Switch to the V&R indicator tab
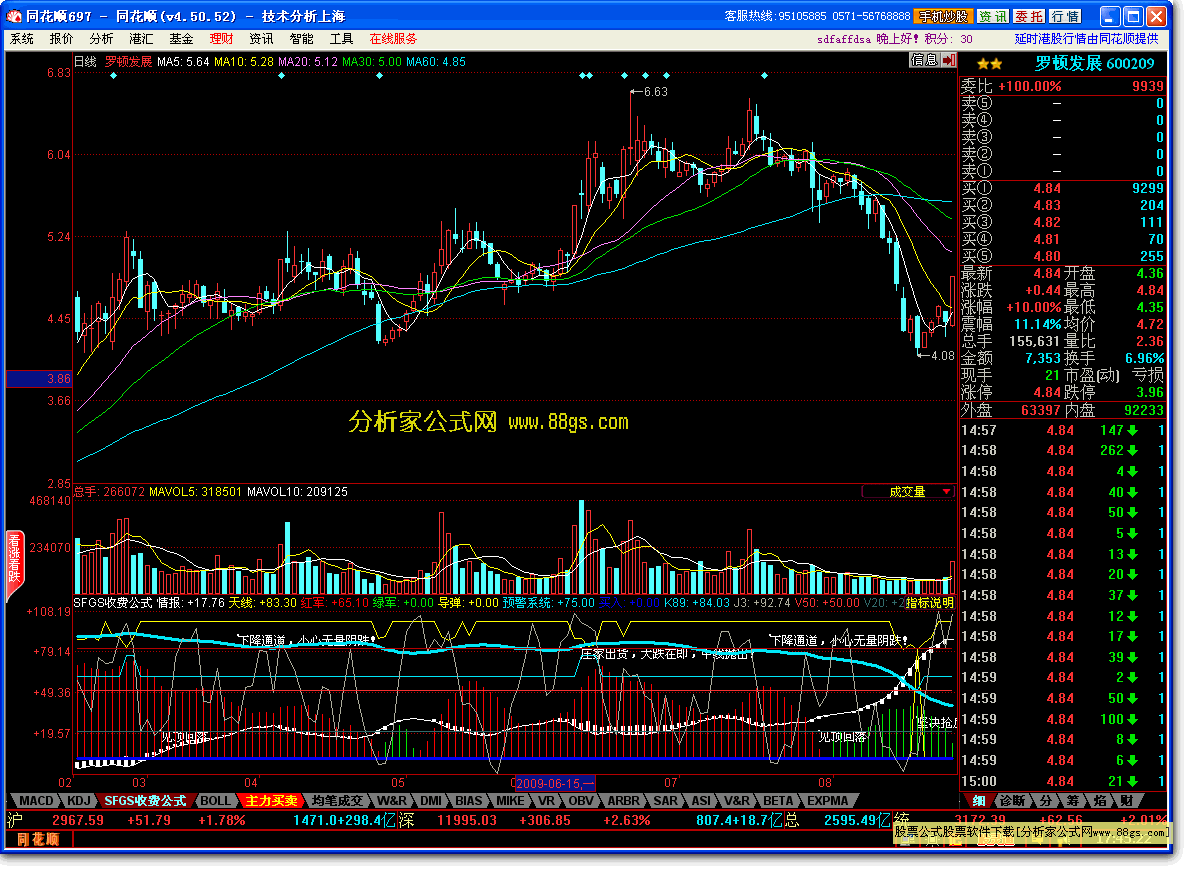This screenshot has width=1188, height=869. click(x=737, y=802)
